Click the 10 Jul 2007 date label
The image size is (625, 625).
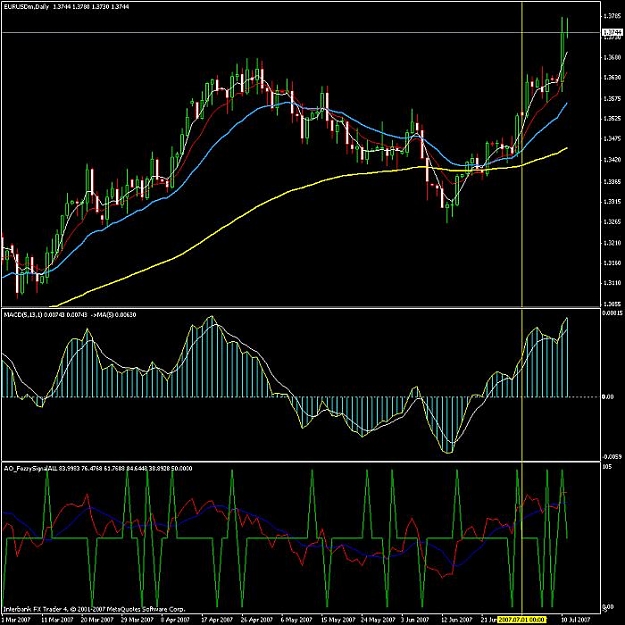[x=576, y=620]
